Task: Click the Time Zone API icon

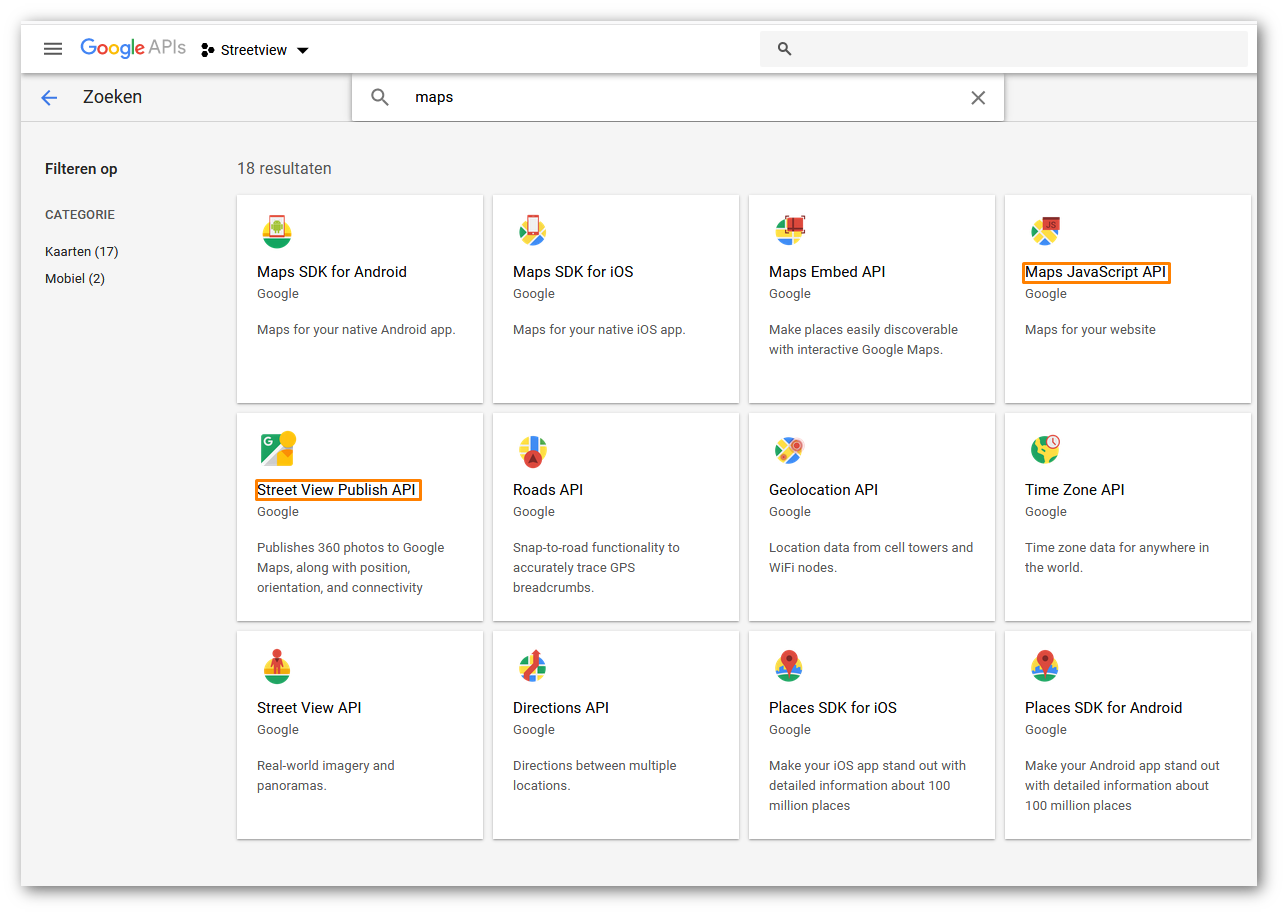Action: pyautogui.click(x=1046, y=449)
